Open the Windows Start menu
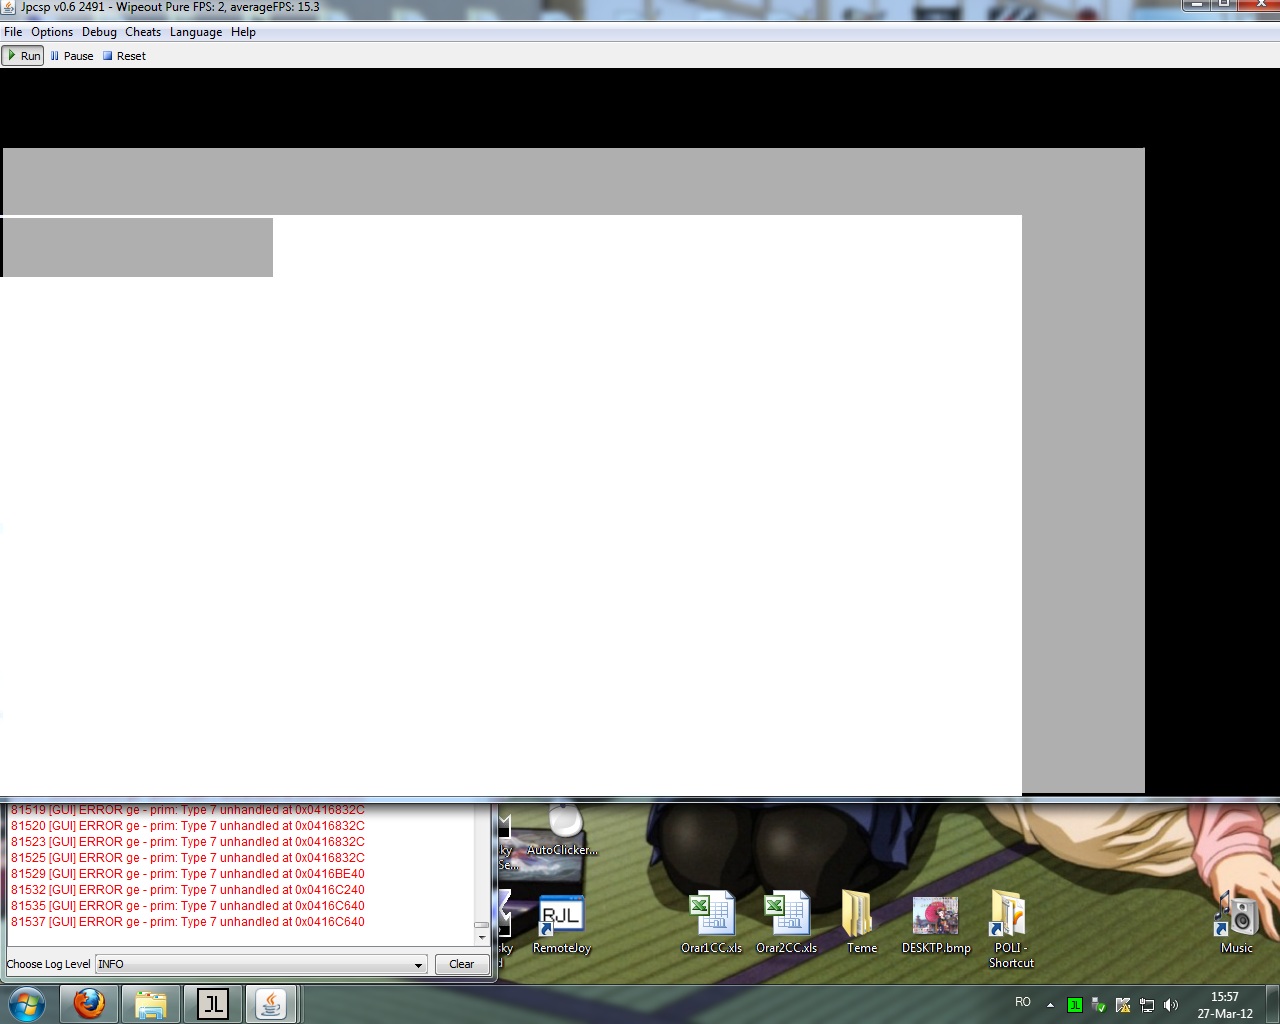Viewport: 1280px width, 1024px height. pyautogui.click(x=27, y=1004)
